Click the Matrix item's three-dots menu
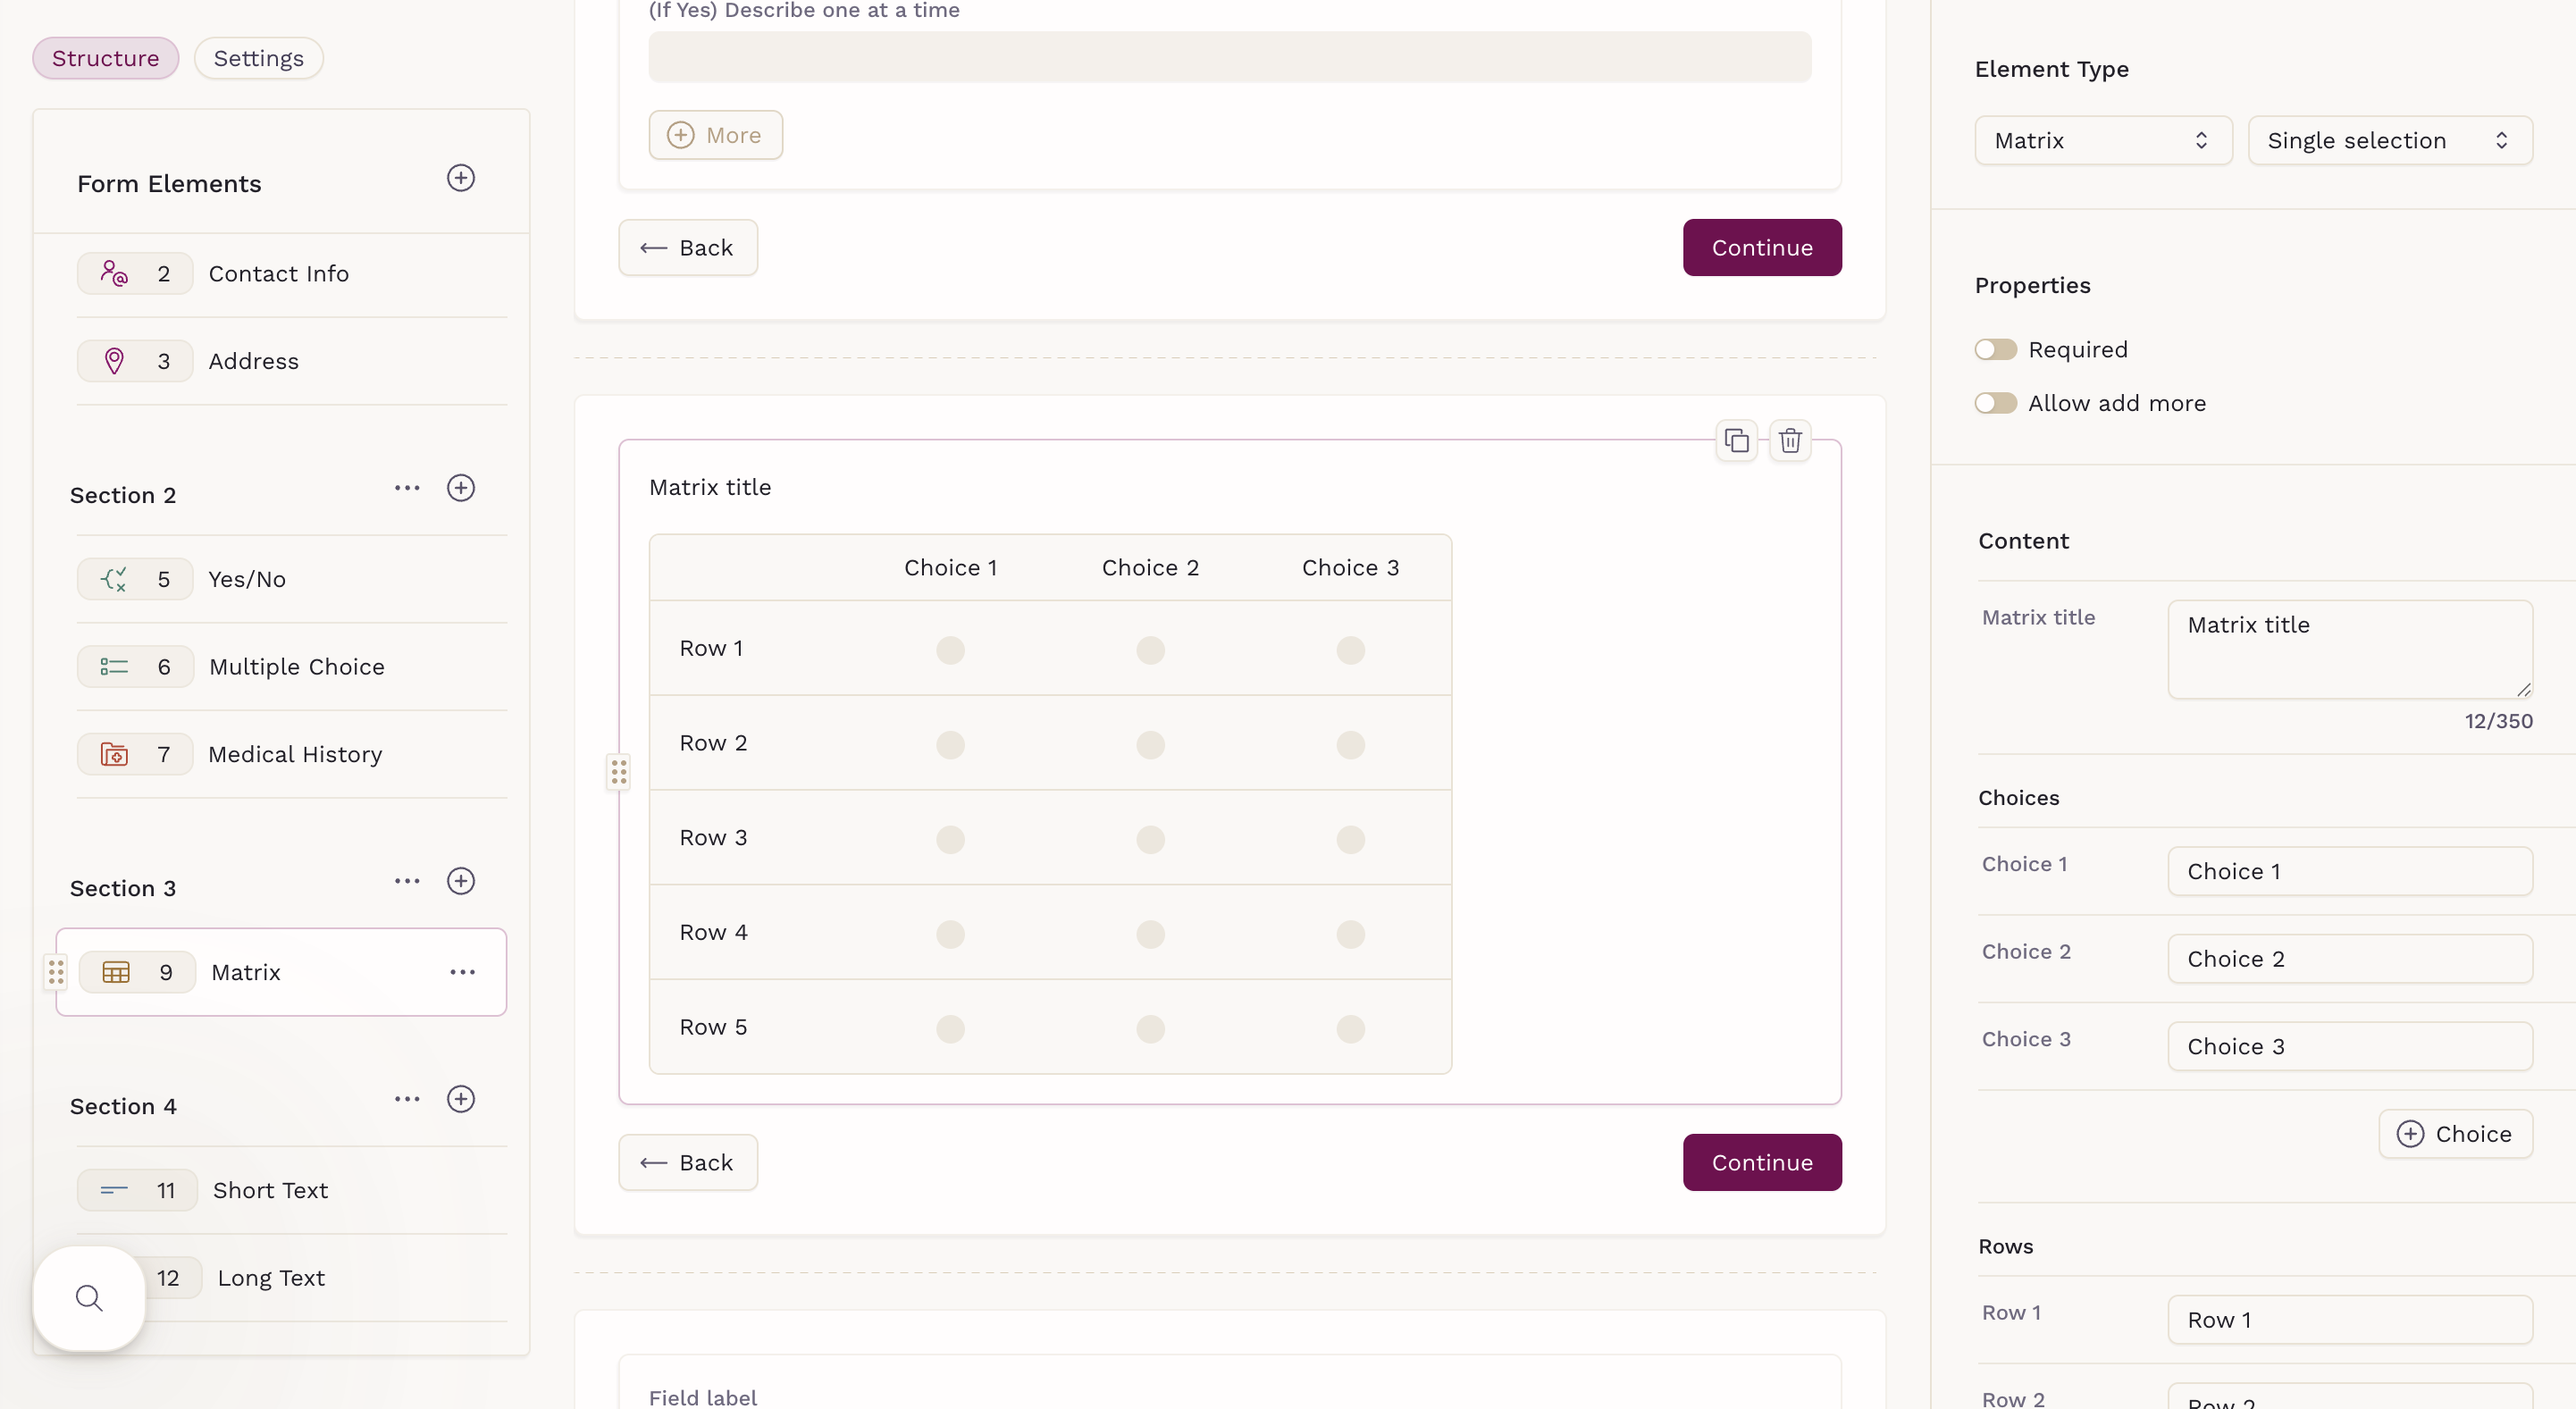The width and height of the screenshot is (2576, 1409). 462,972
